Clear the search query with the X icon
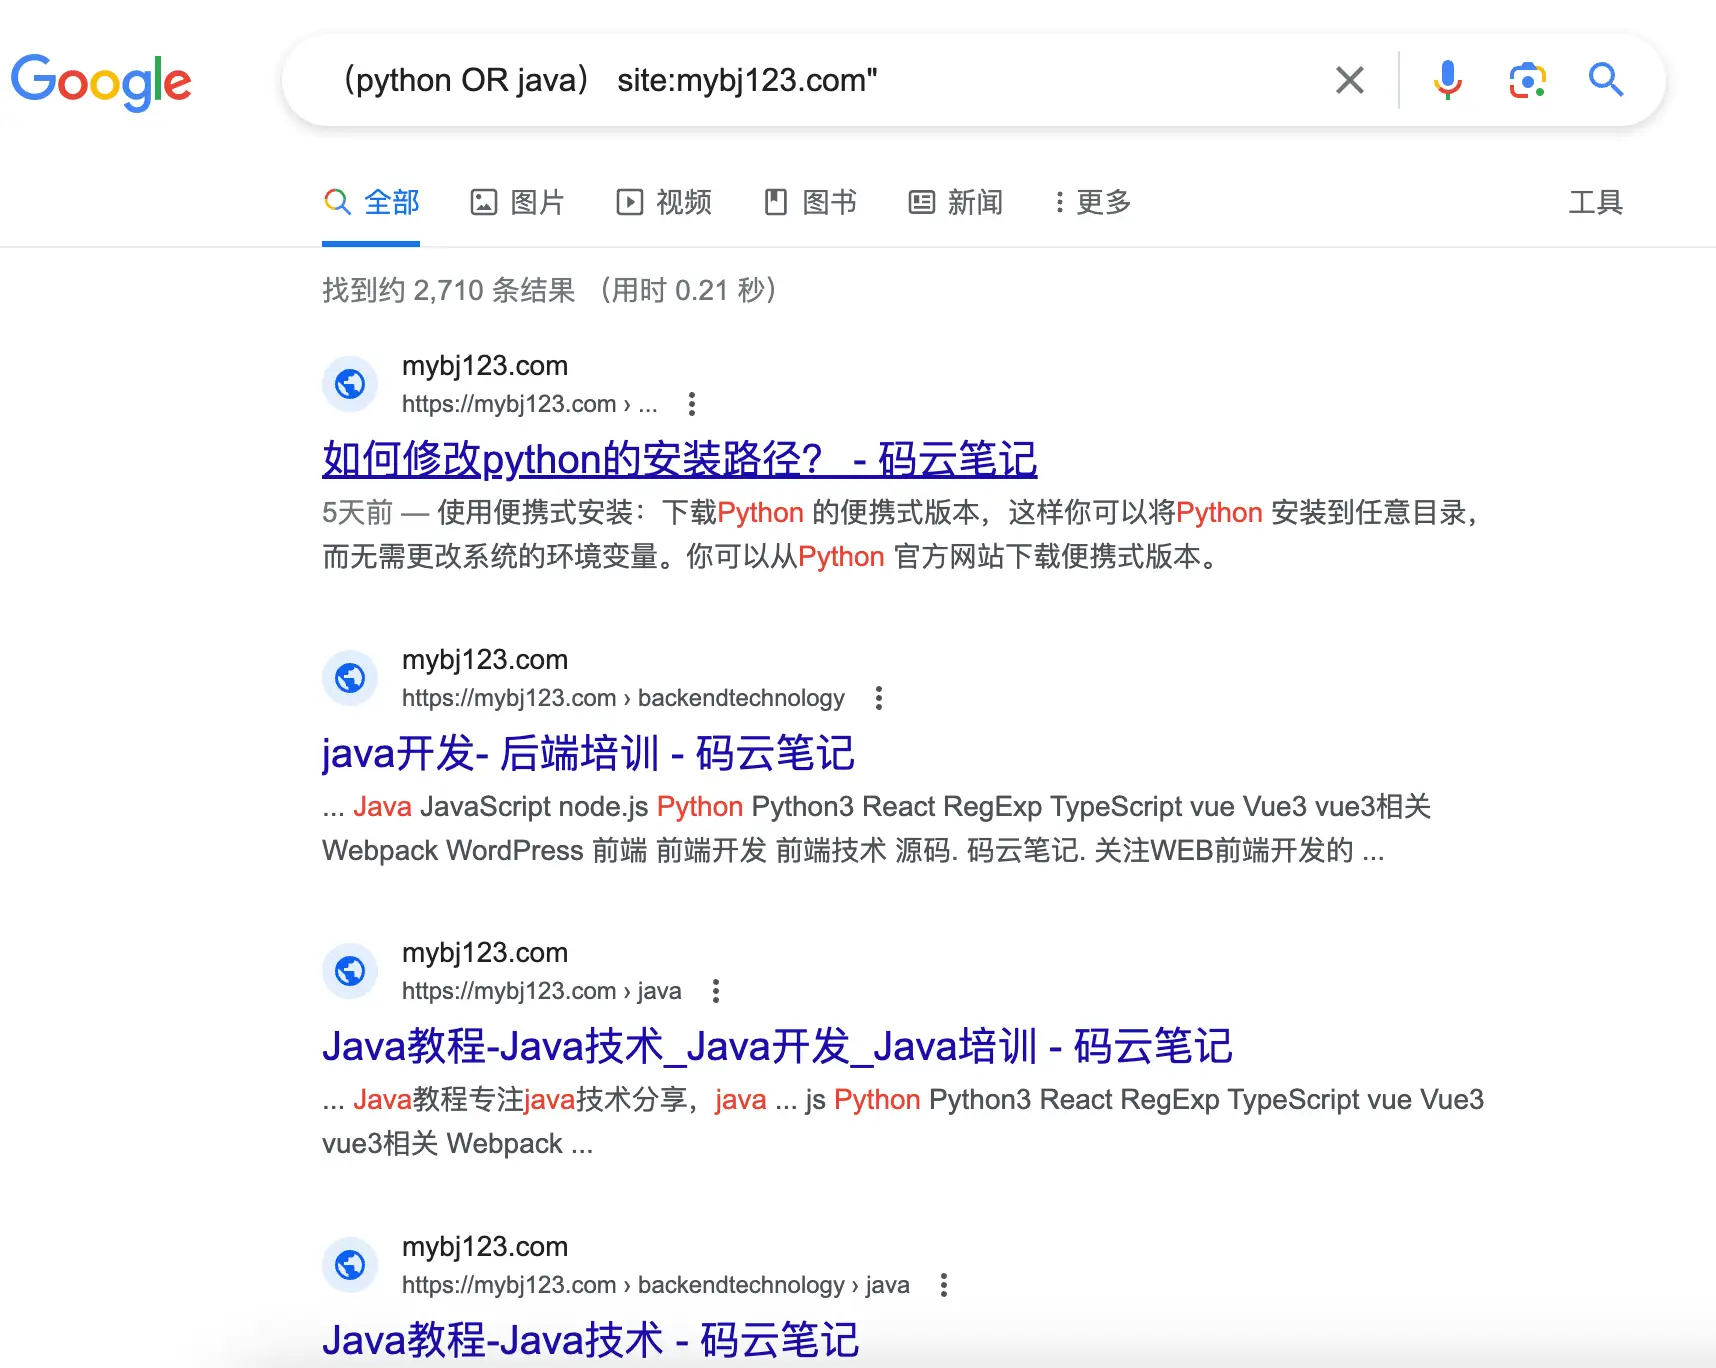The image size is (1716, 1368). click(x=1349, y=80)
